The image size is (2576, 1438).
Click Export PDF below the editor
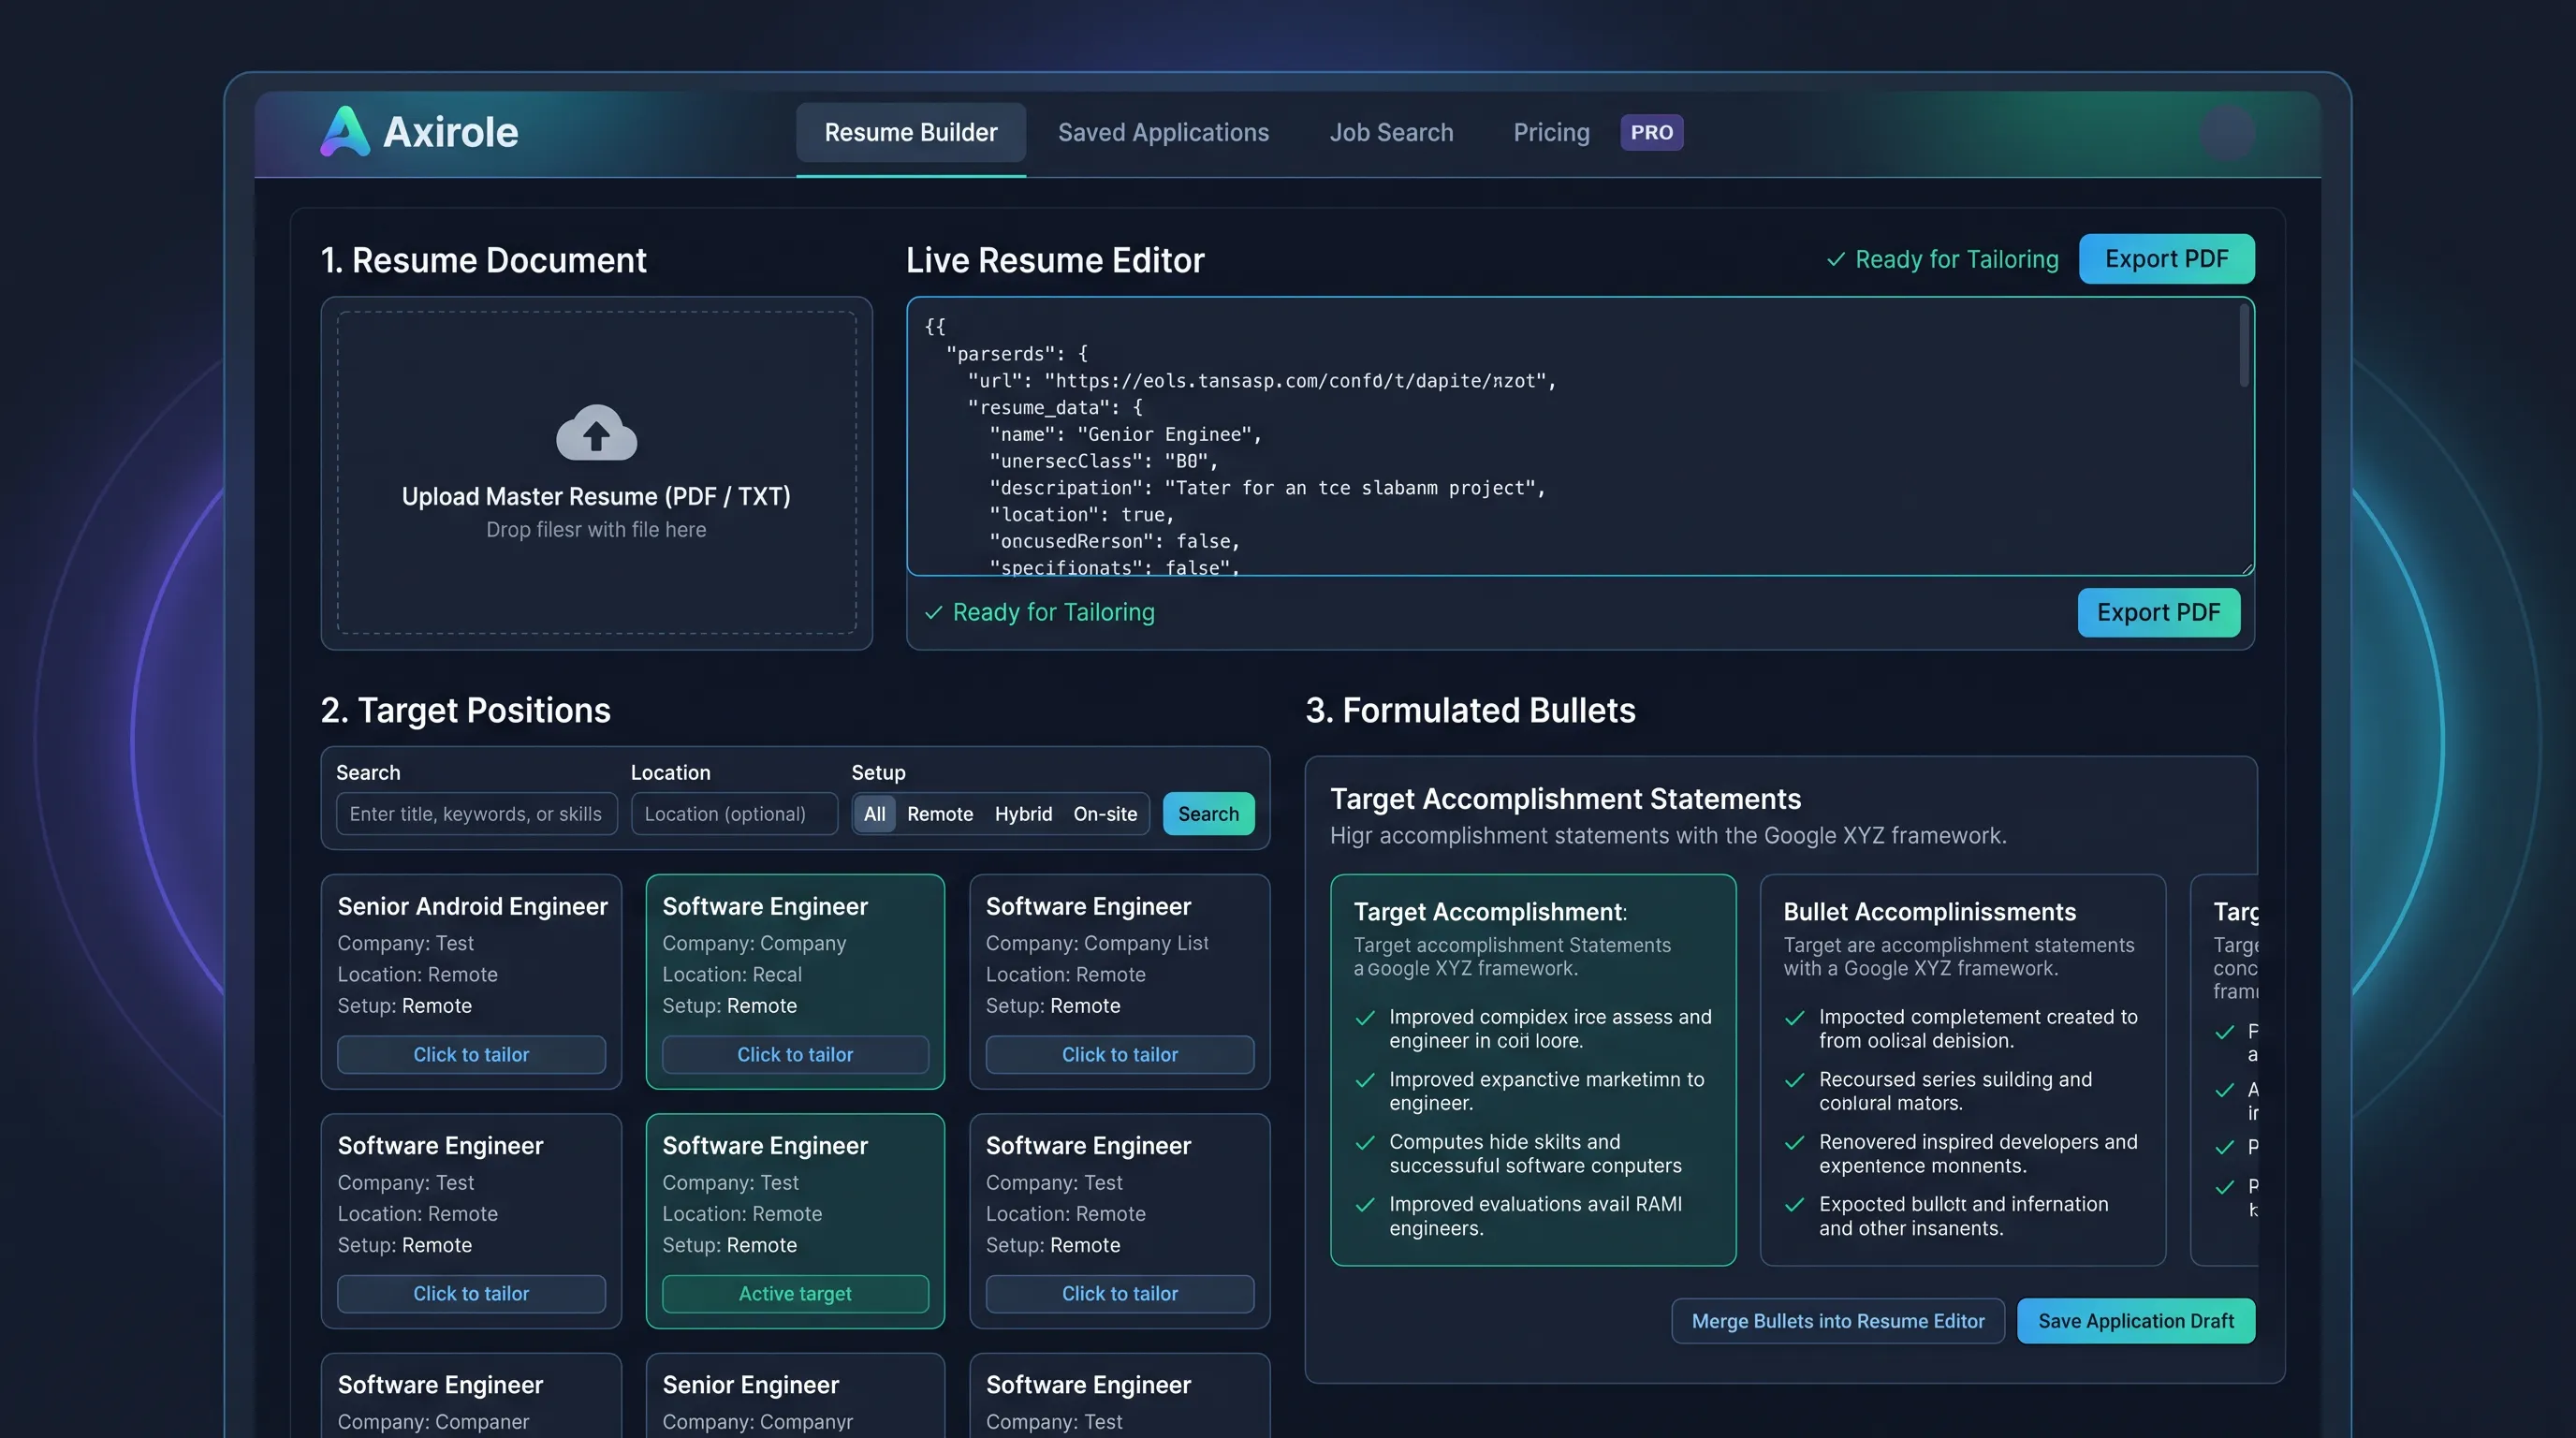pyautogui.click(x=2158, y=612)
